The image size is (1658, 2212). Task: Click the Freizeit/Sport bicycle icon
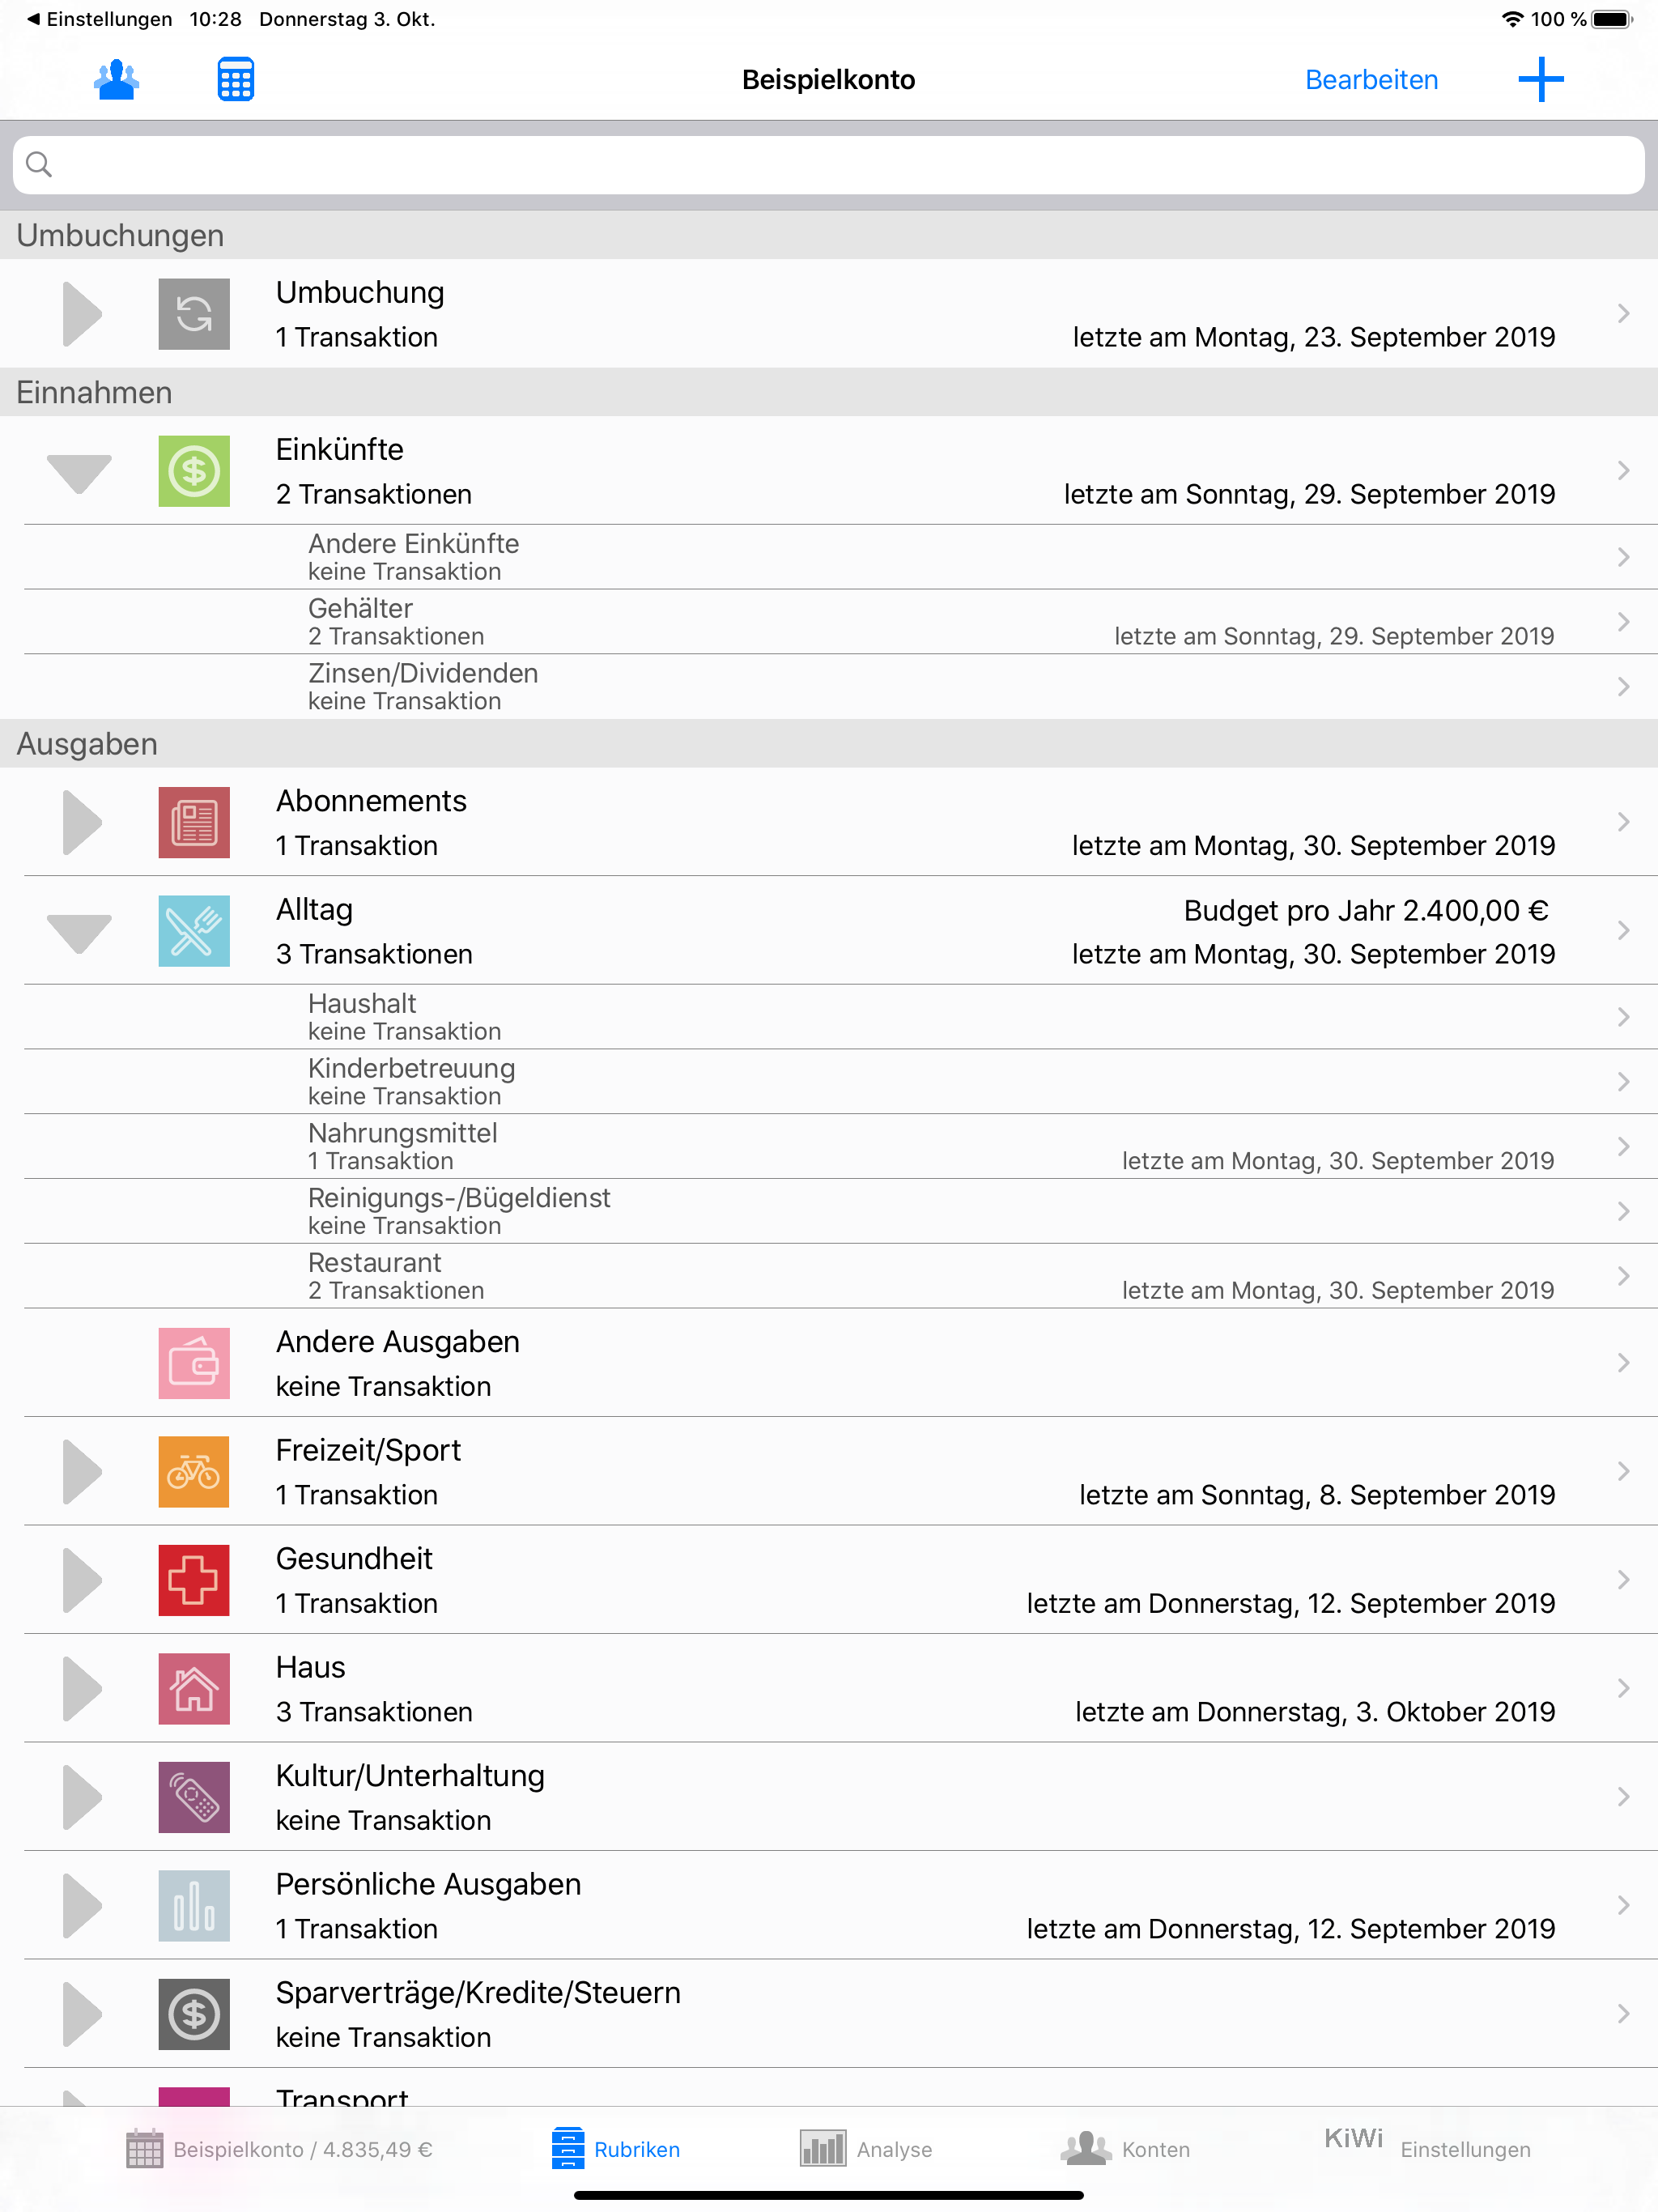click(193, 1471)
